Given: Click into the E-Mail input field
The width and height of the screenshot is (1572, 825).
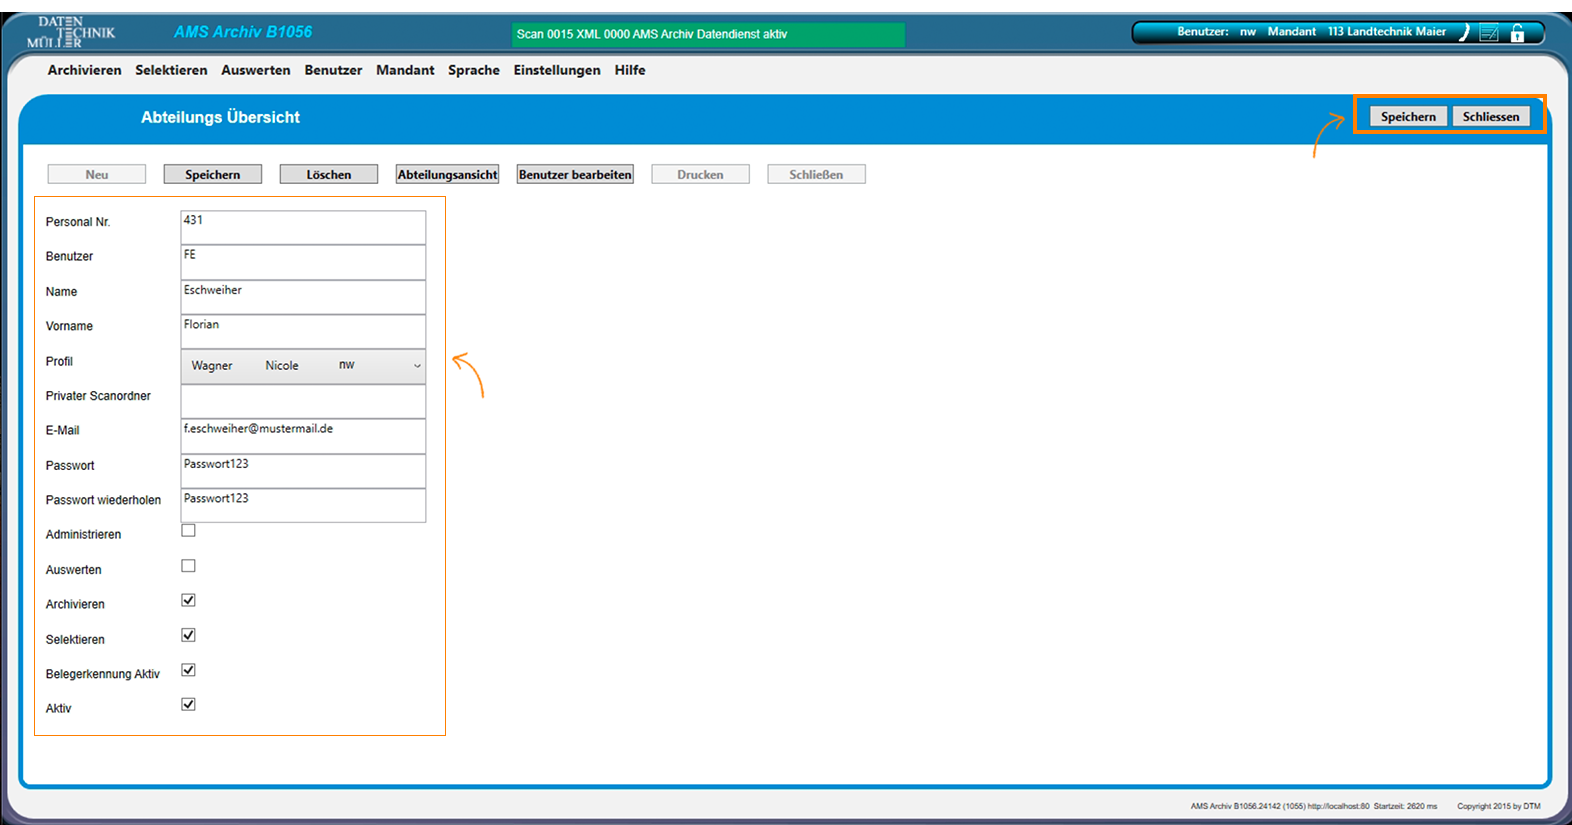Looking at the screenshot, I should (x=303, y=436).
